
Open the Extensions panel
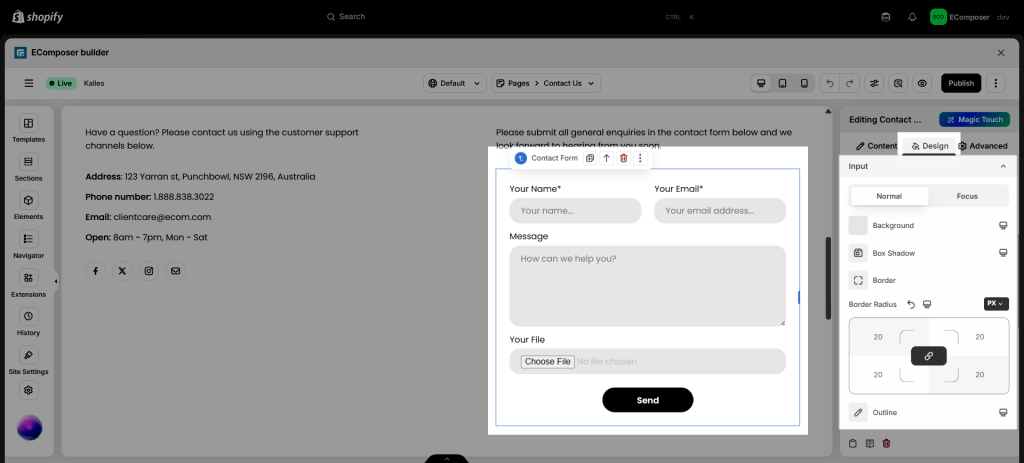[x=28, y=284]
